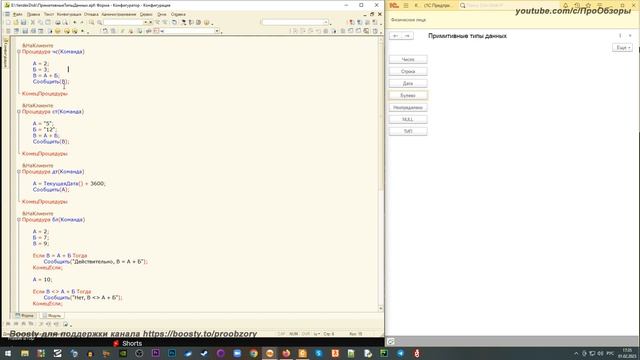Image resolution: width=640 pixels, height=360 pixels.
Task: Open the hamburger main menu in 1C Enterprise
Action: click(x=406, y=5)
